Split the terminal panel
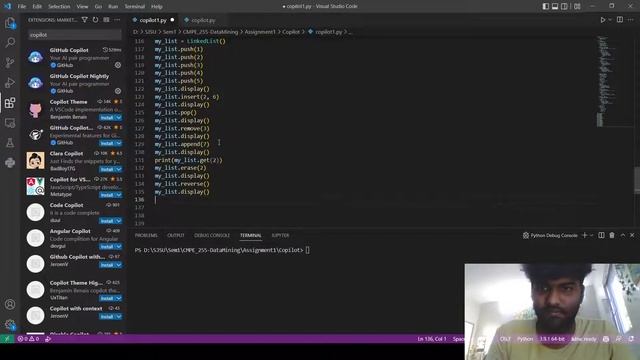640x360 pixels. point(601,235)
